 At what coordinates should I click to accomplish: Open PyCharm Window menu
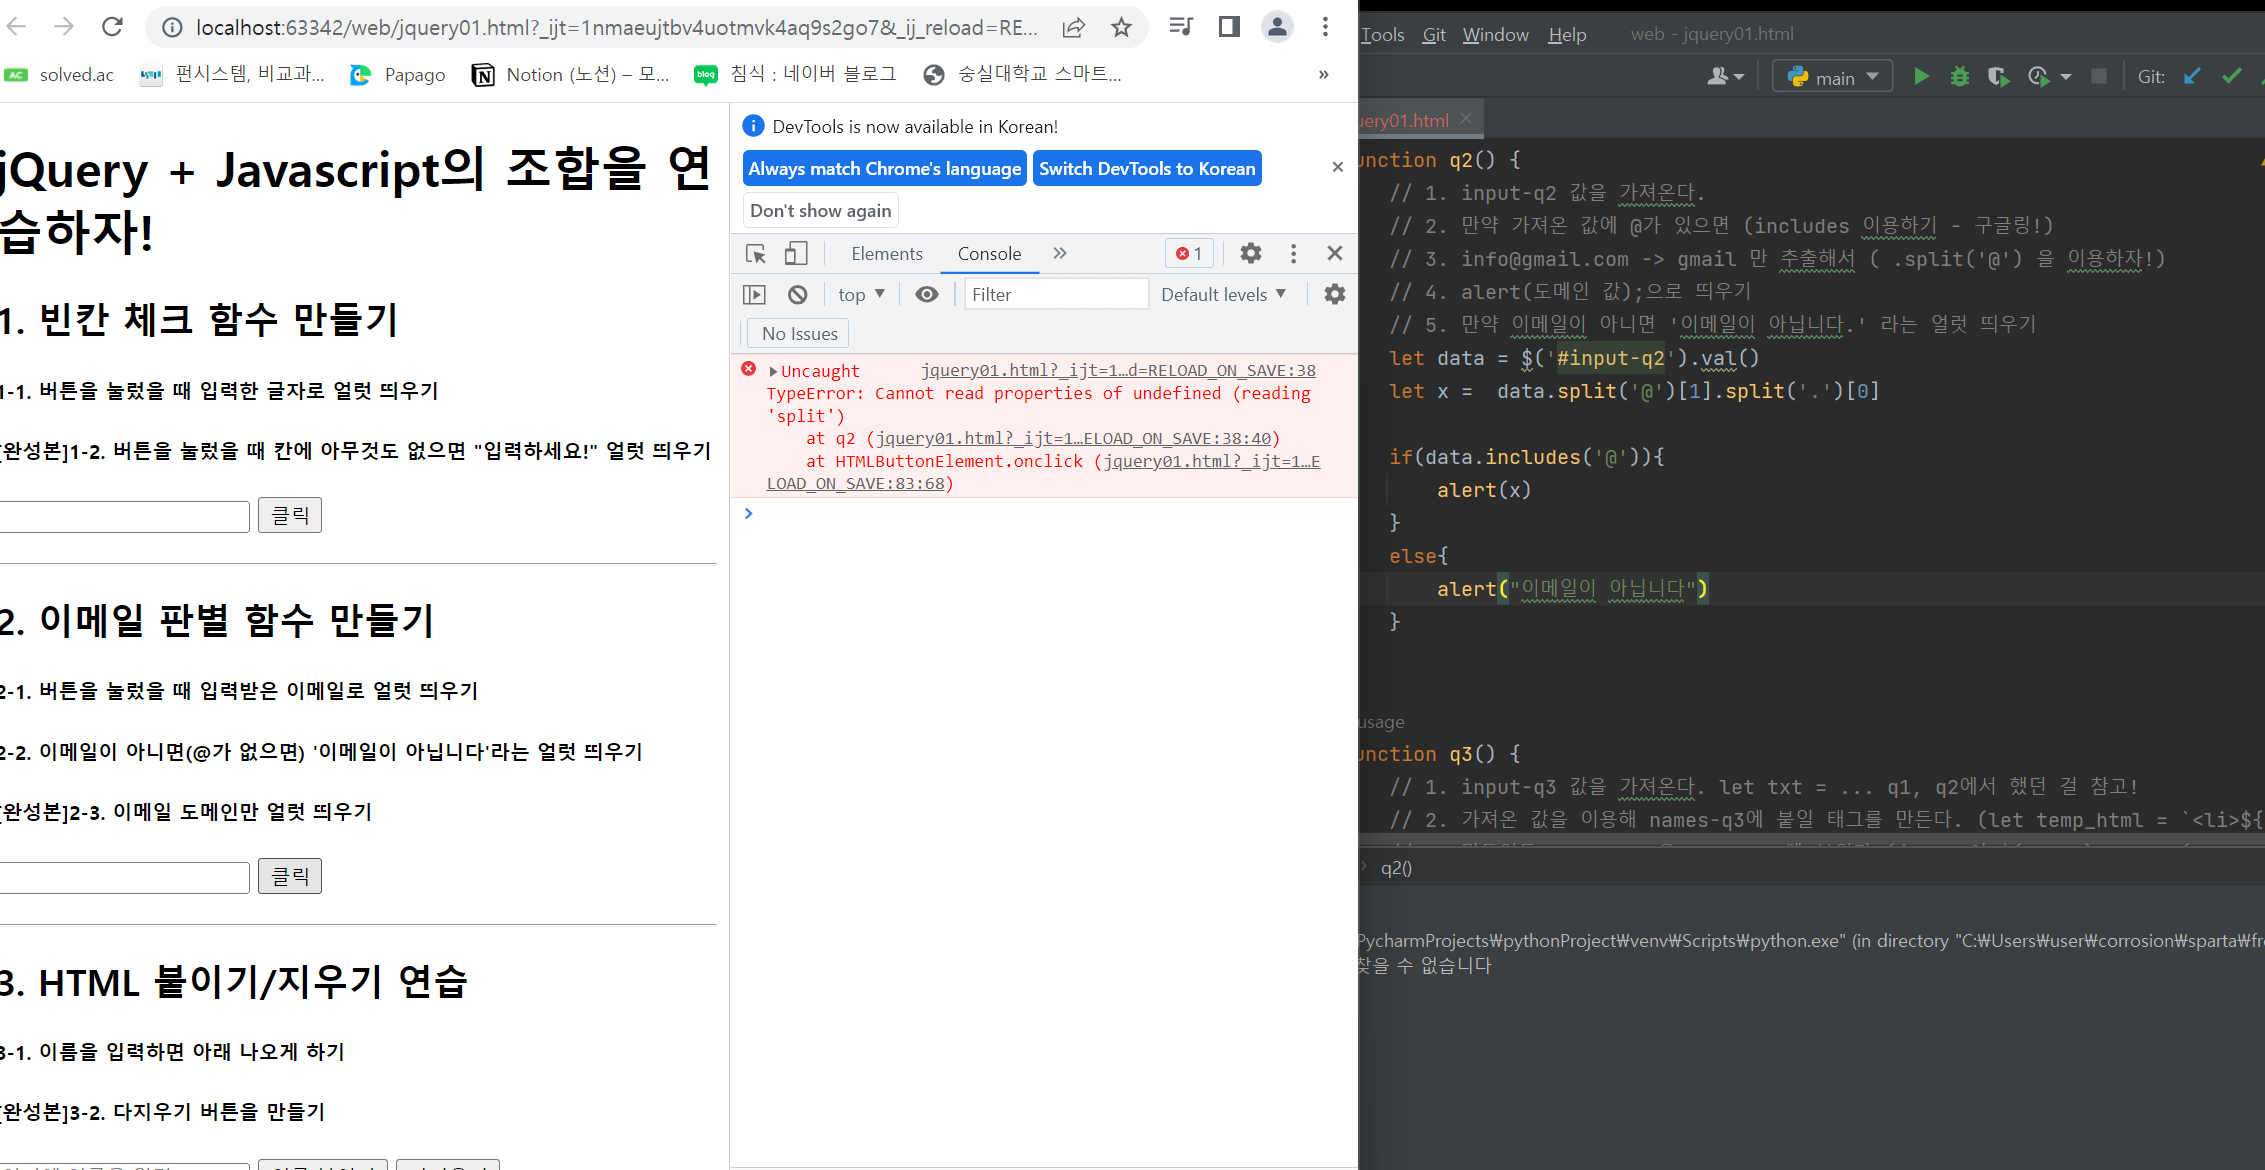point(1496,35)
